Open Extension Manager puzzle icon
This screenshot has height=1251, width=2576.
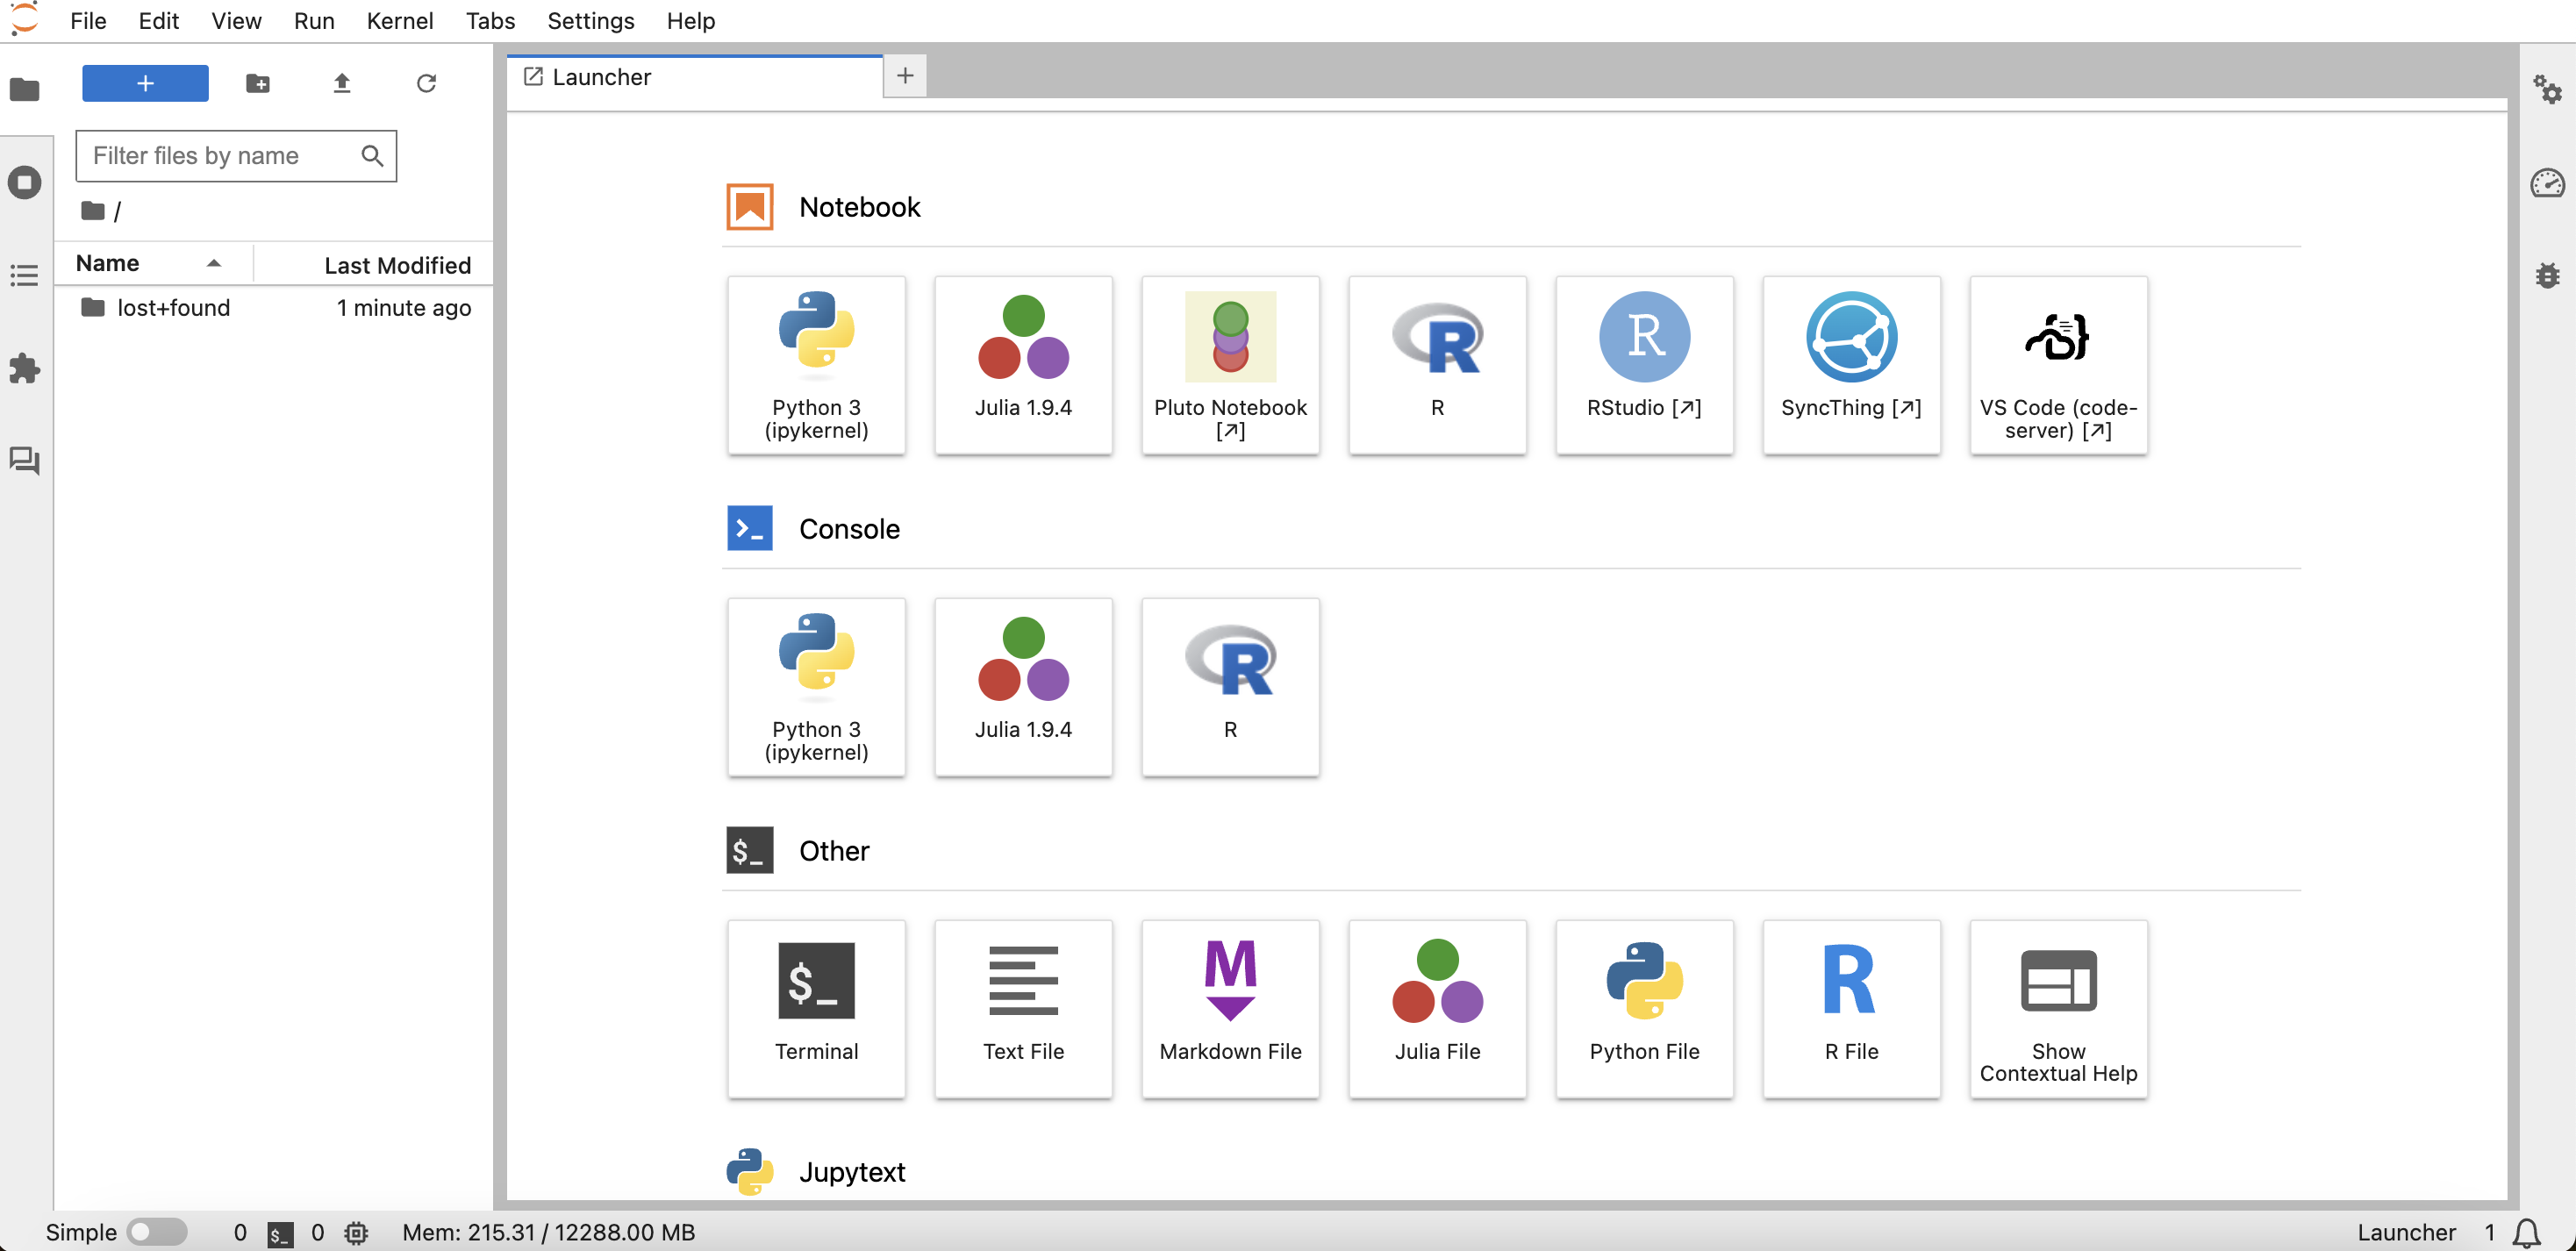click(x=25, y=368)
